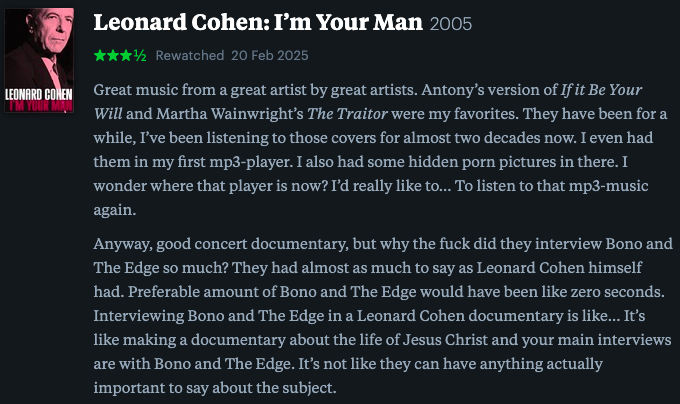Click the word Anyway starting second paragraph
The height and width of the screenshot is (404, 680).
click(x=123, y=244)
